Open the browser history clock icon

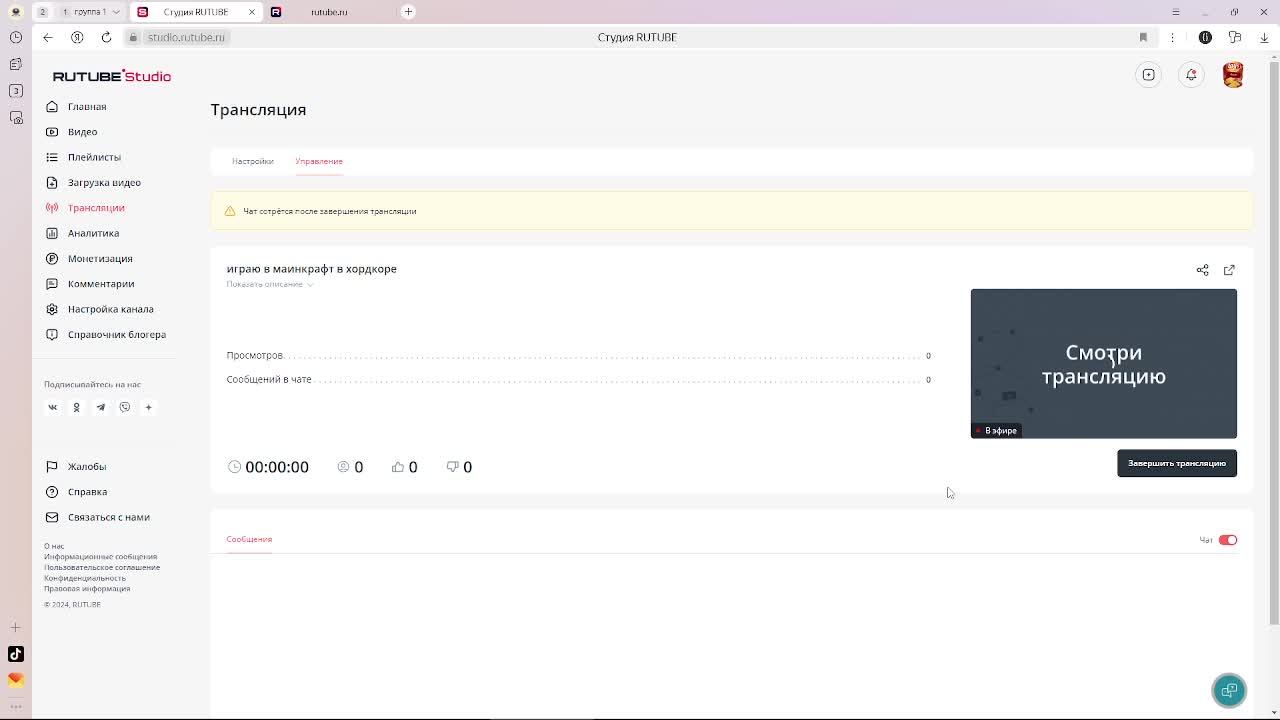(x=15, y=37)
